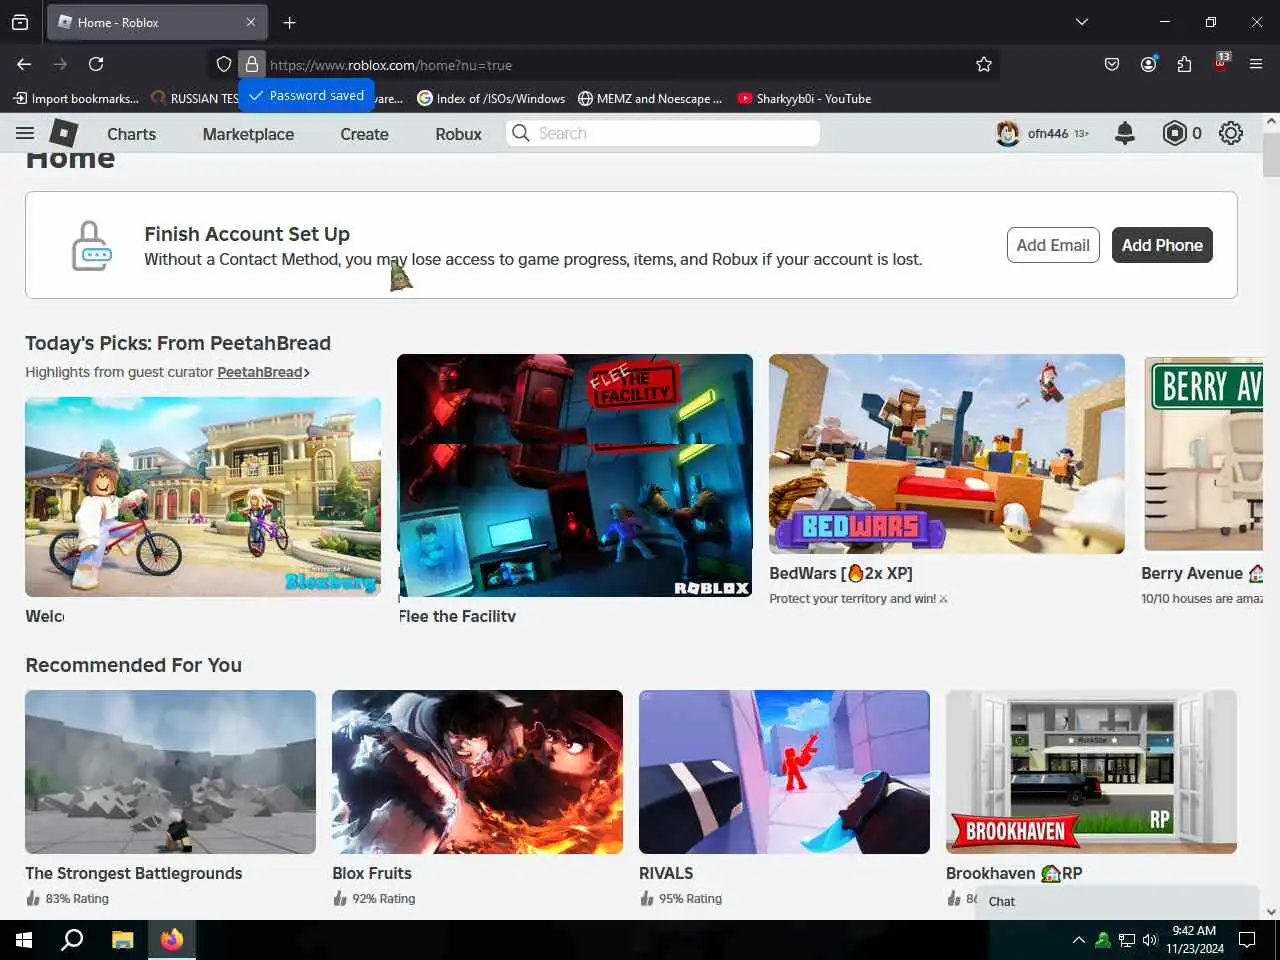
Task: Click The Strongest Battlegrounds title text
Action: [x=134, y=873]
